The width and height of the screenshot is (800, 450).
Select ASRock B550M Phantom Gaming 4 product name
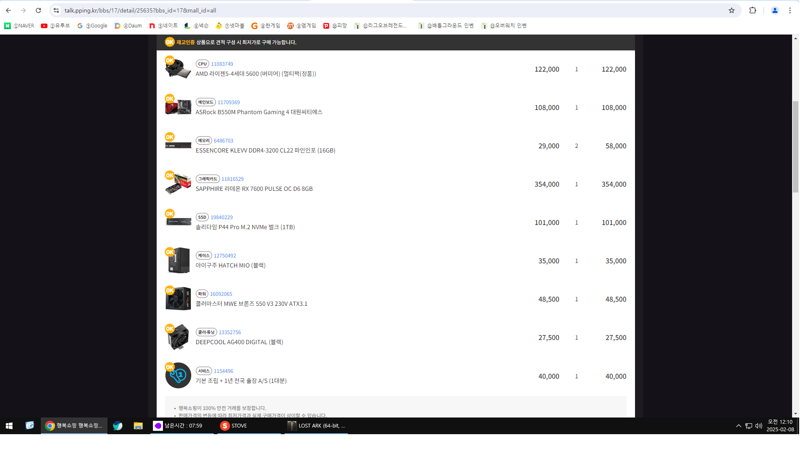point(259,112)
